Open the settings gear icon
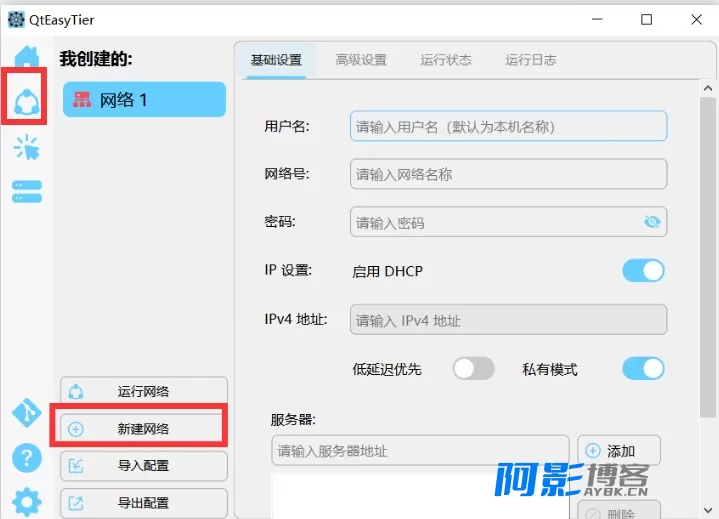 point(27,502)
